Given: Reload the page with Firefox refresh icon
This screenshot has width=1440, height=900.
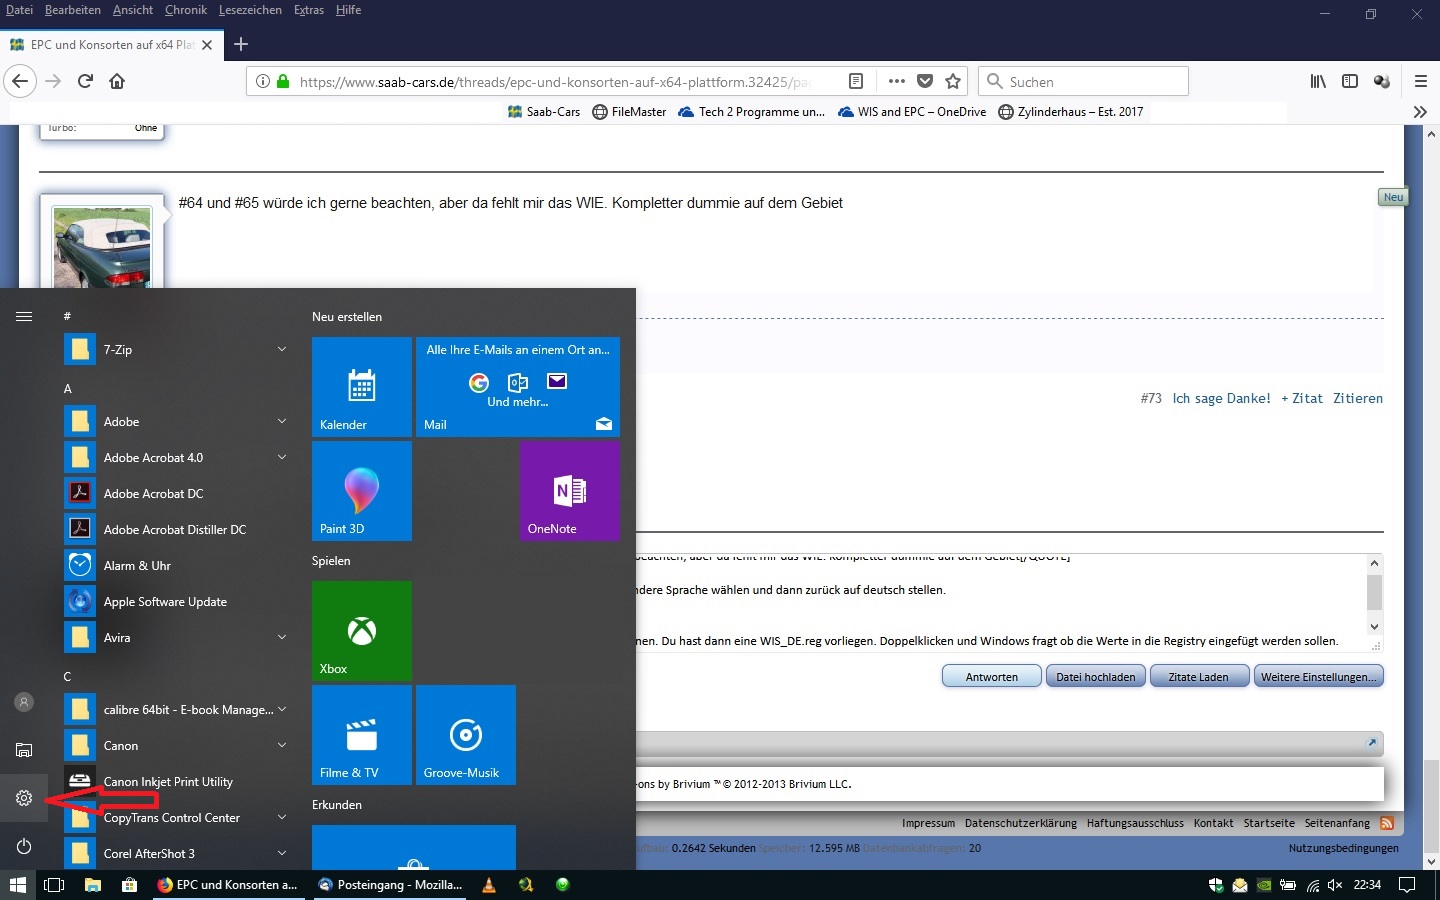Looking at the screenshot, I should [85, 81].
